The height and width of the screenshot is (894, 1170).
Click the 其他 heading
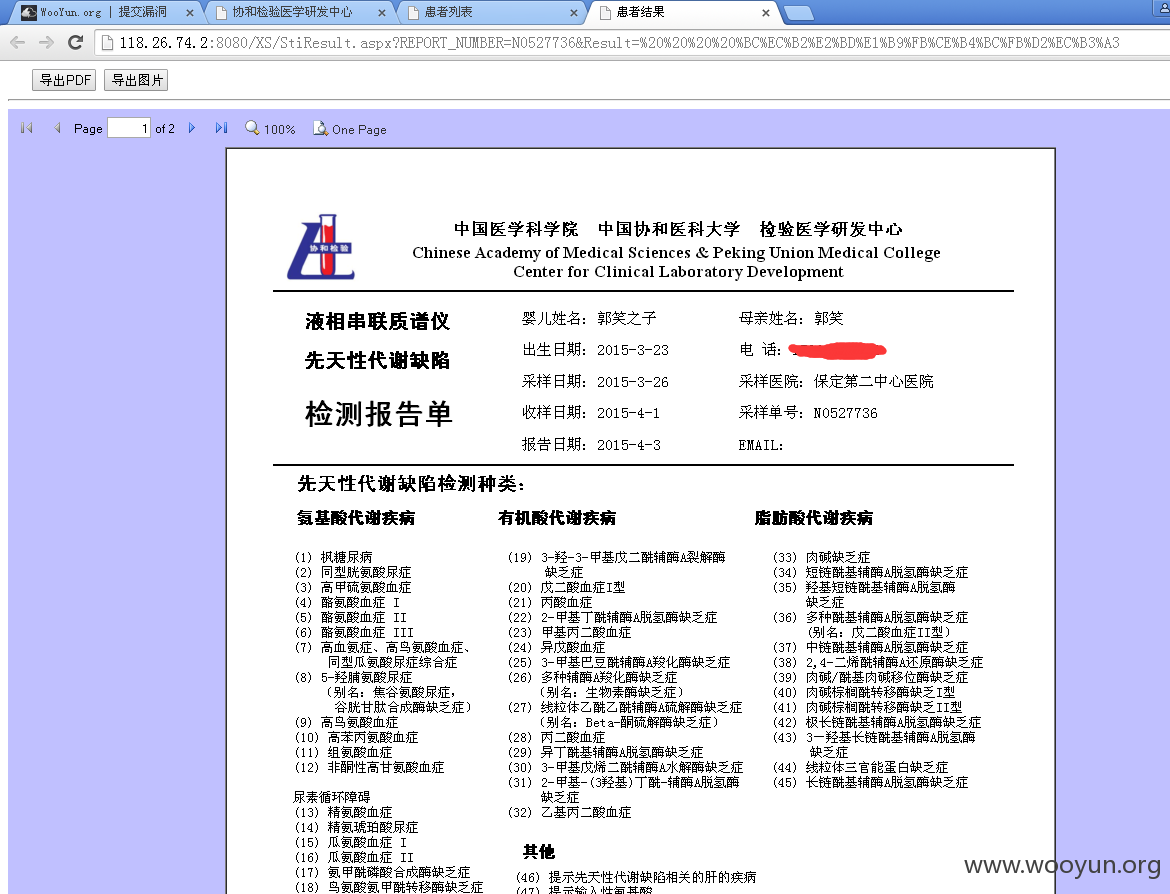point(539,851)
